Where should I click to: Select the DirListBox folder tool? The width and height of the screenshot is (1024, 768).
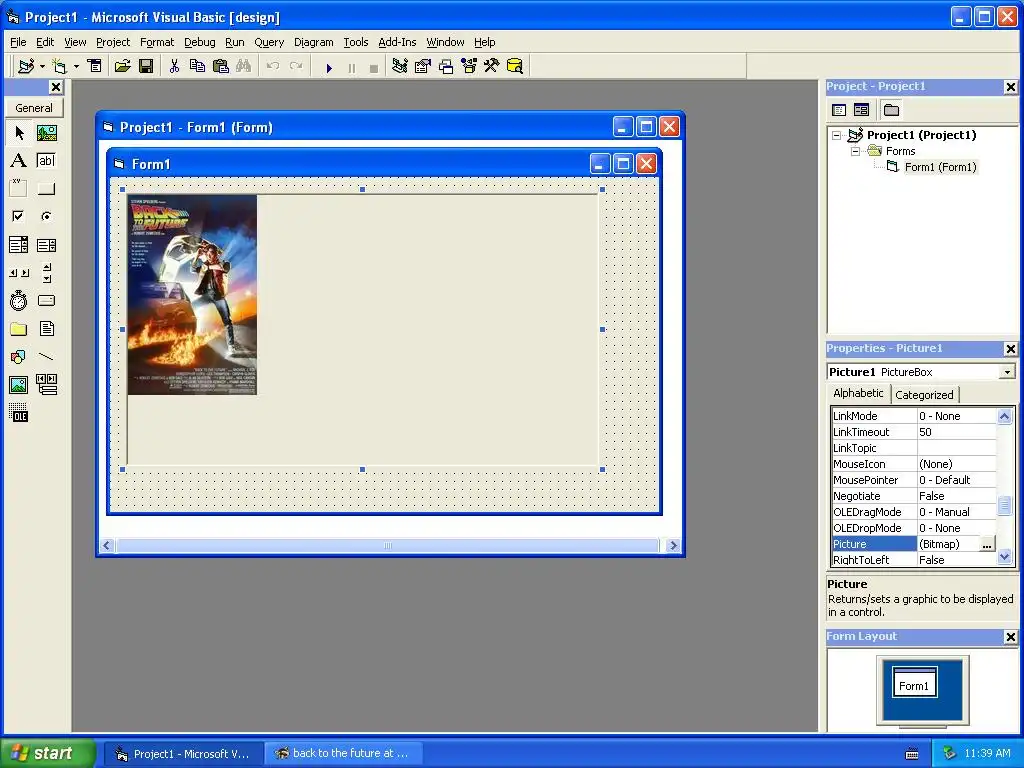click(19, 328)
